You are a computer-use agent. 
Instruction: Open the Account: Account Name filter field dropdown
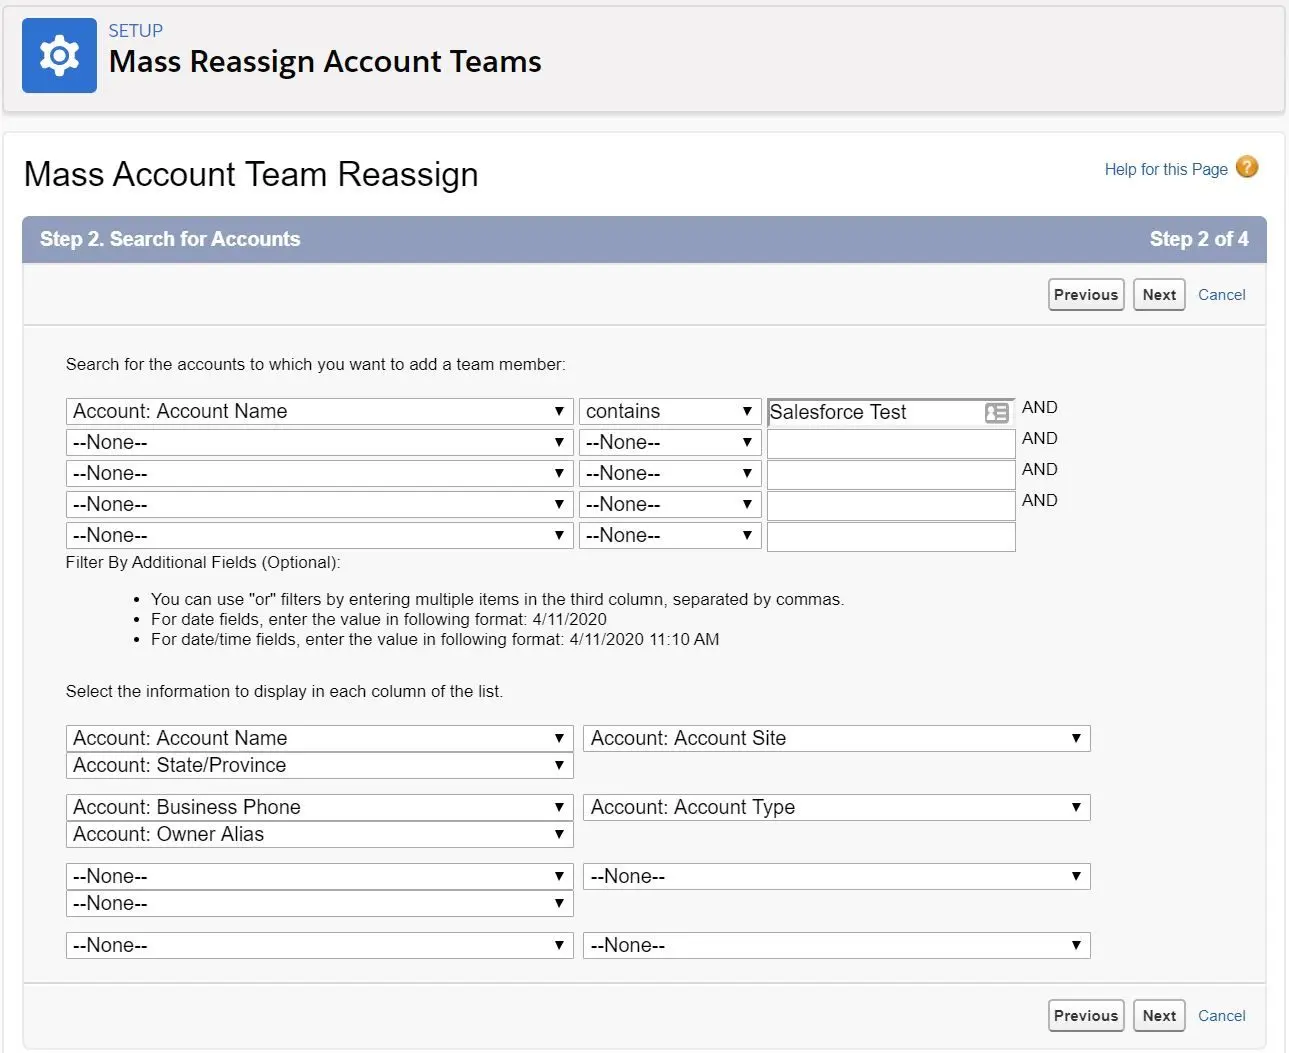[x=320, y=412]
